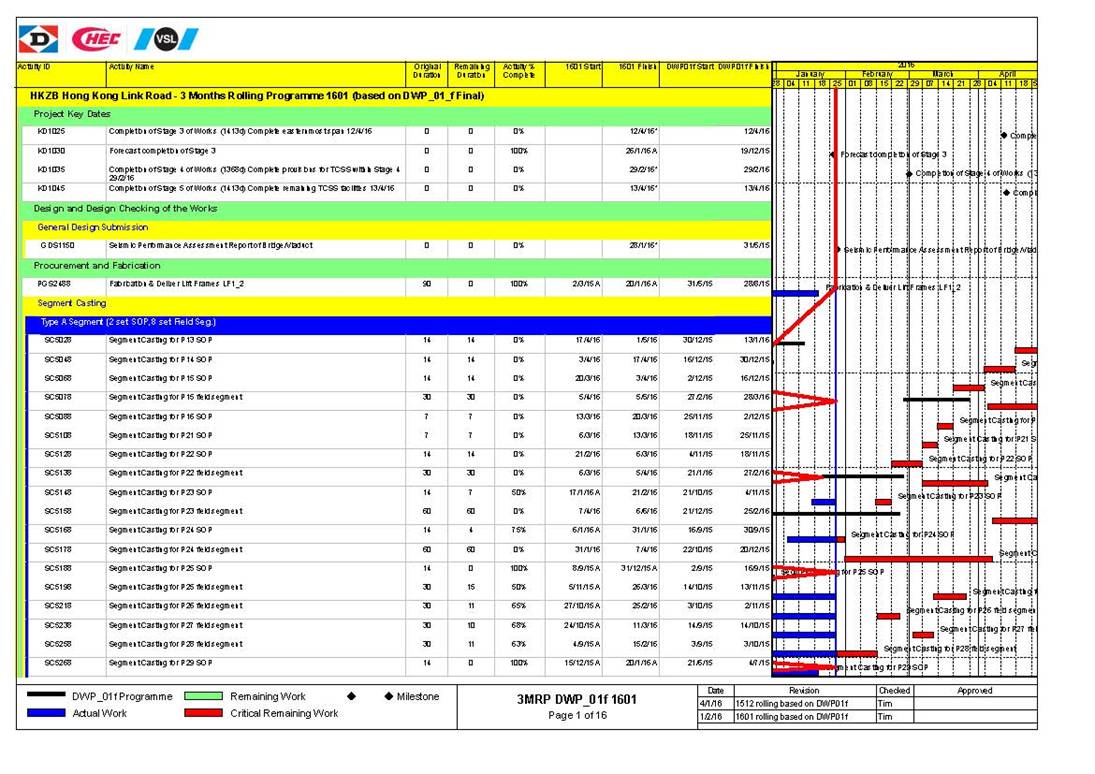Click the 3MRP DWP_01f 1601 footer title
The image size is (1095, 774).
577,699
